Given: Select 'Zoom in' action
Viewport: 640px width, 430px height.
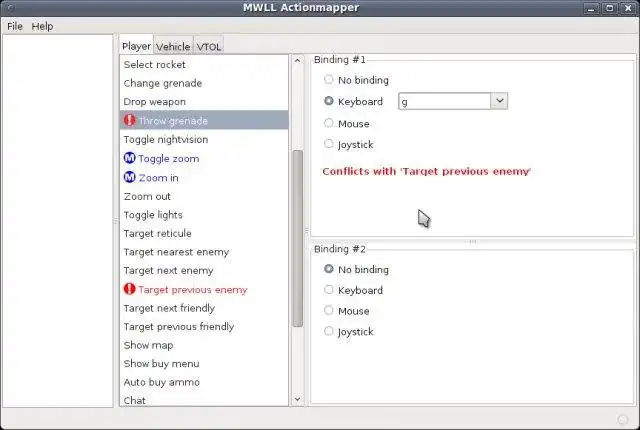Looking at the screenshot, I should click(x=204, y=177).
